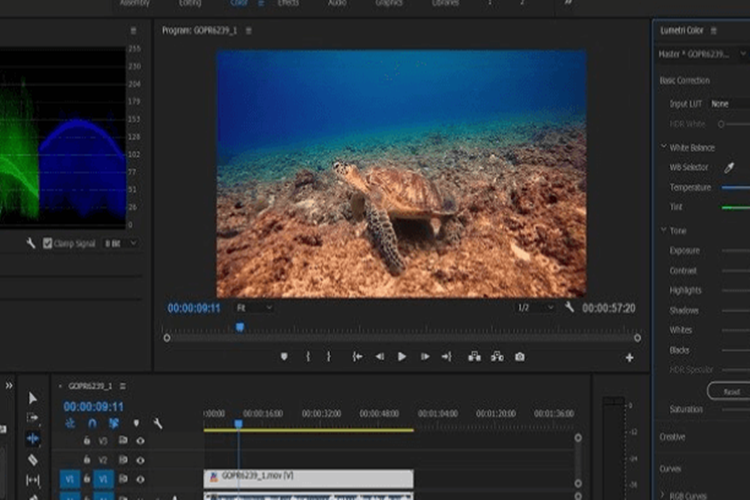Adjust the Tint slider
This screenshot has height=500, width=750.
coord(736,207)
